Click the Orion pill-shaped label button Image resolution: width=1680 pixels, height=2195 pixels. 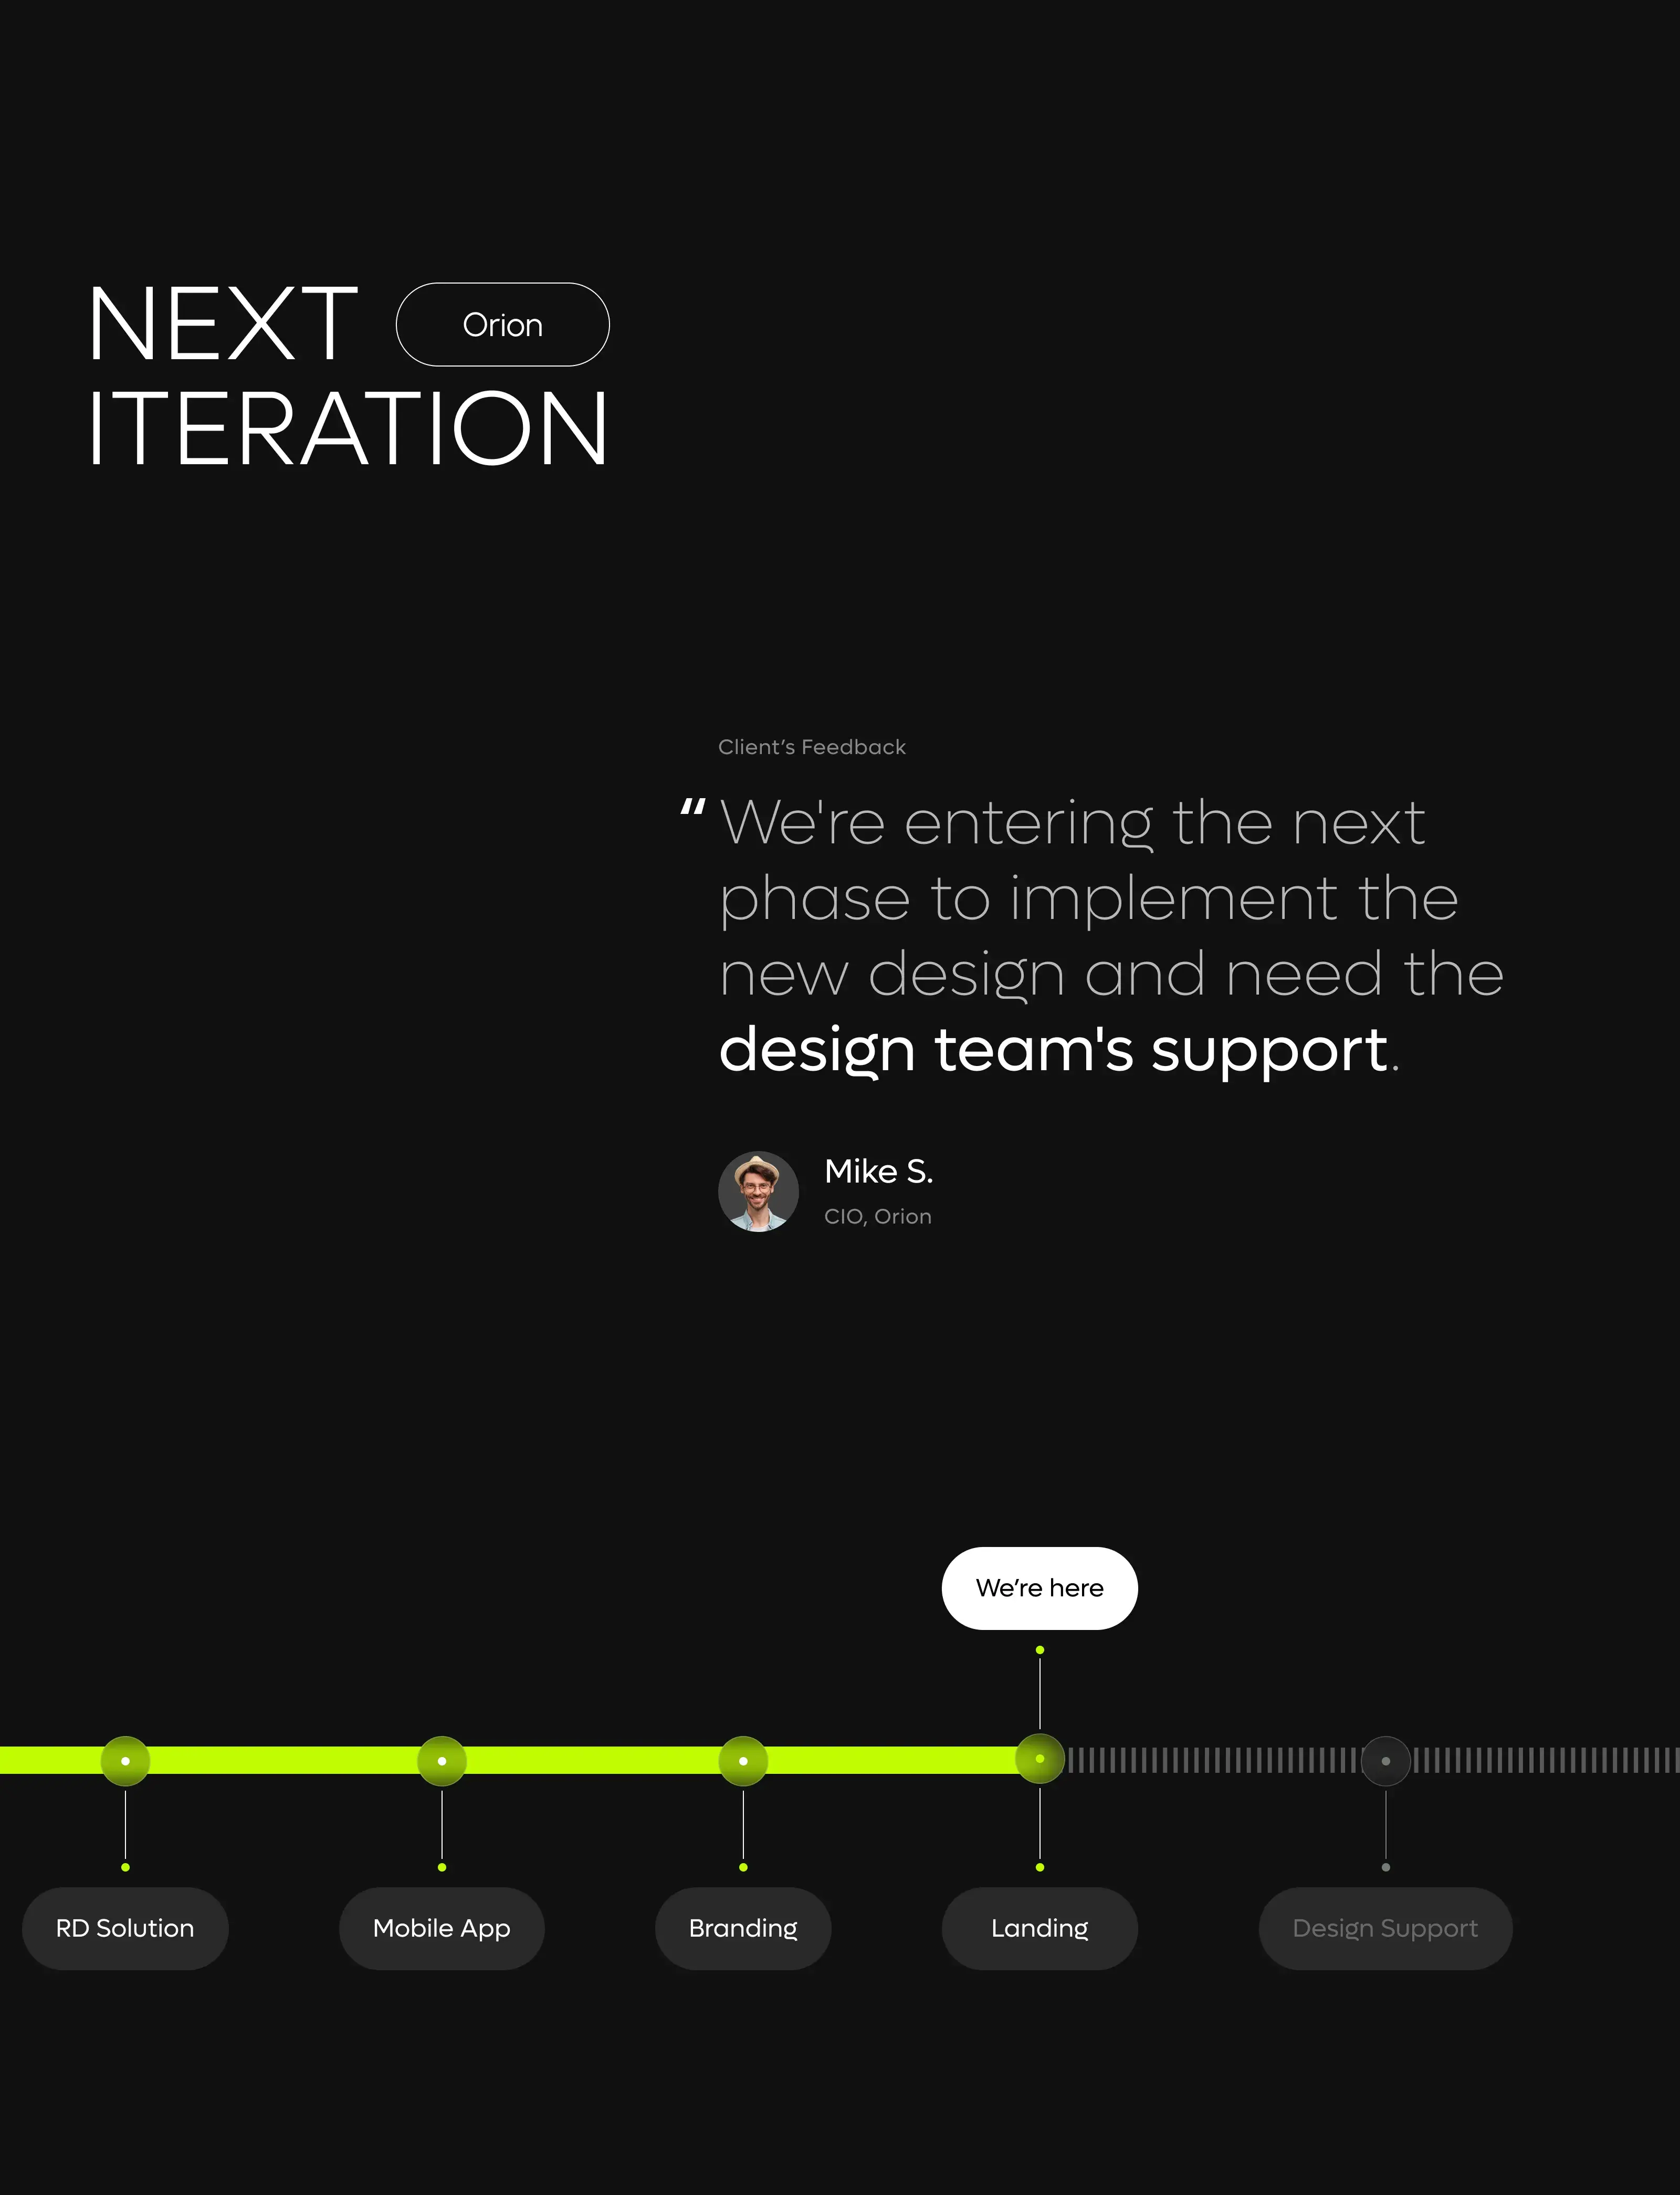click(503, 325)
